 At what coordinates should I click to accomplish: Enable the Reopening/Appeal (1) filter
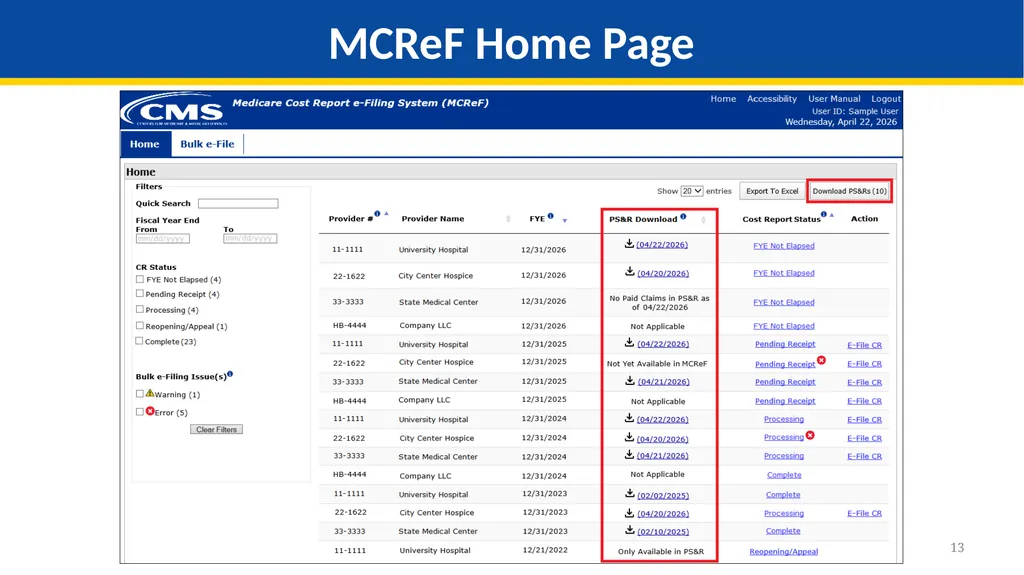point(140,325)
